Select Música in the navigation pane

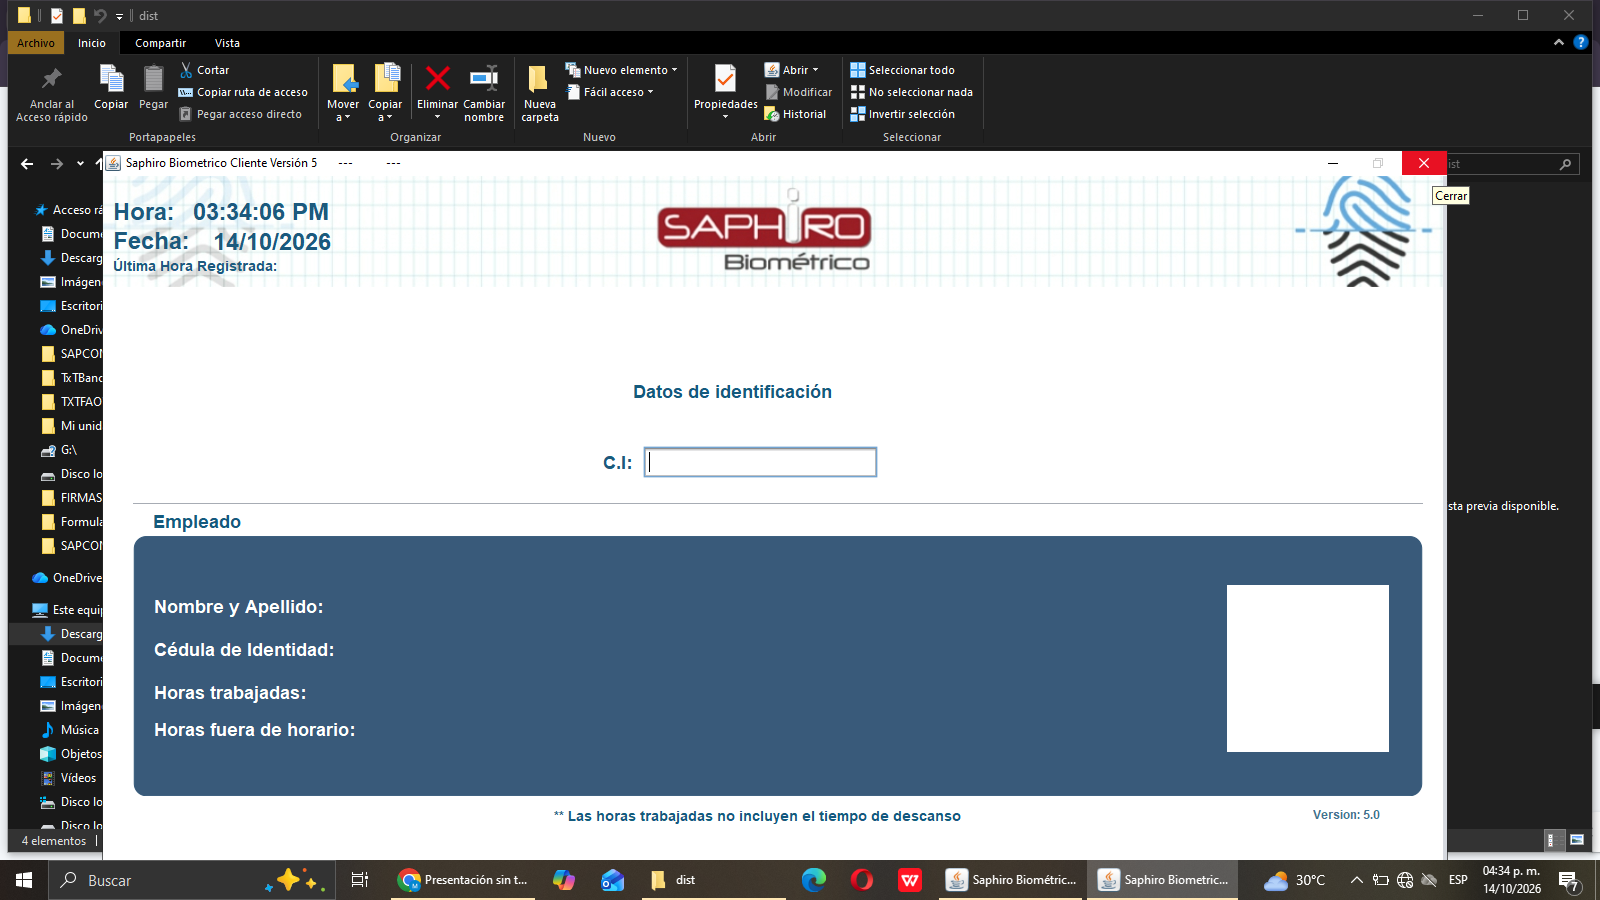point(70,730)
